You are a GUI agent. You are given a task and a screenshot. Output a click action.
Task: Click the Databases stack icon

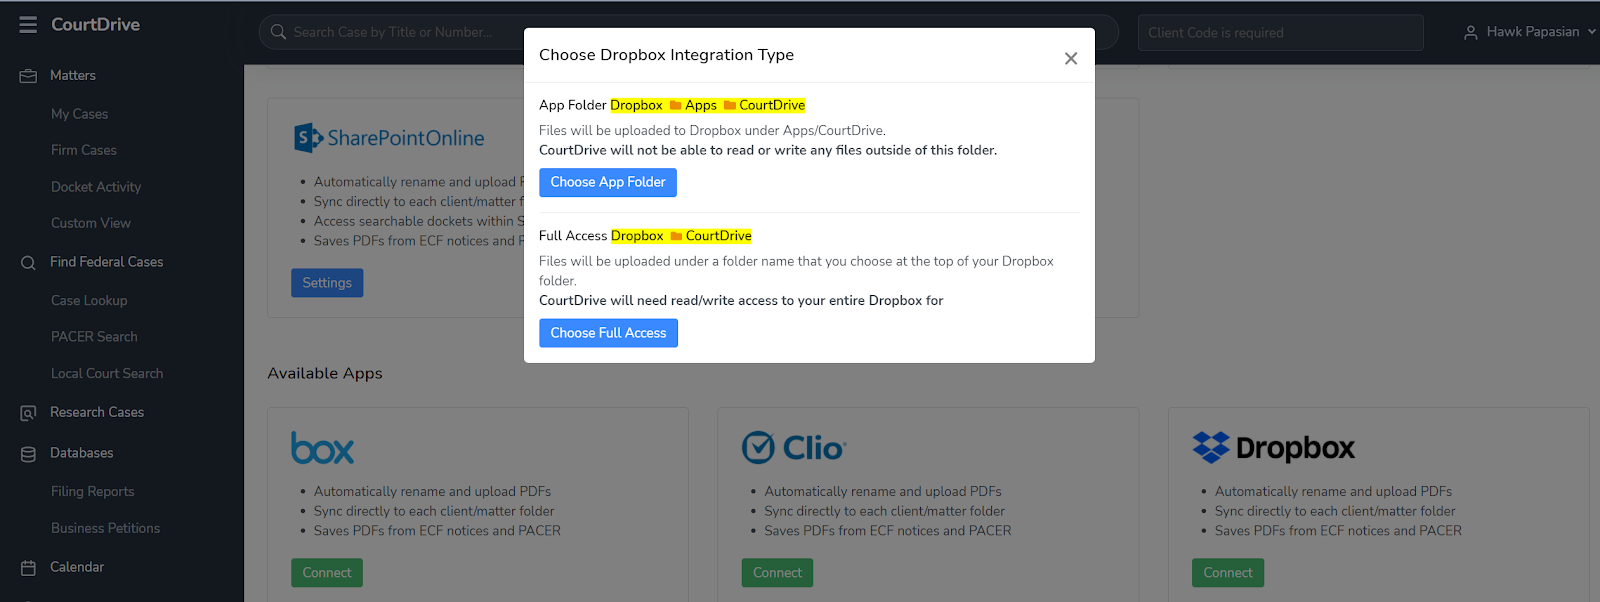coord(28,454)
